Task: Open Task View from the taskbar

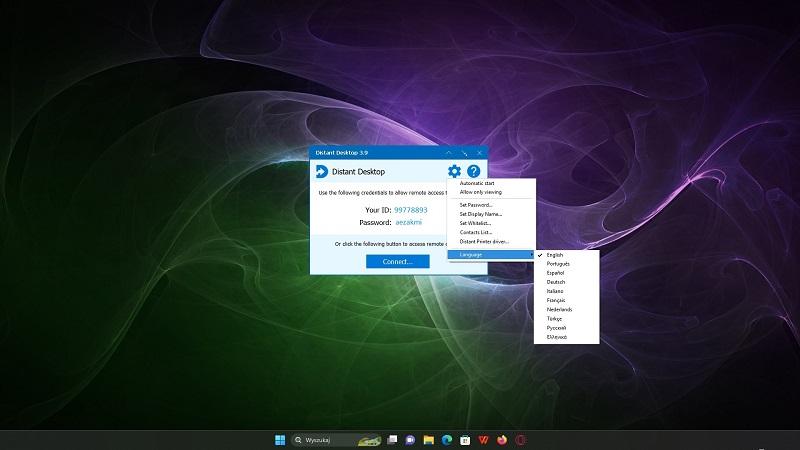Action: click(x=392, y=440)
